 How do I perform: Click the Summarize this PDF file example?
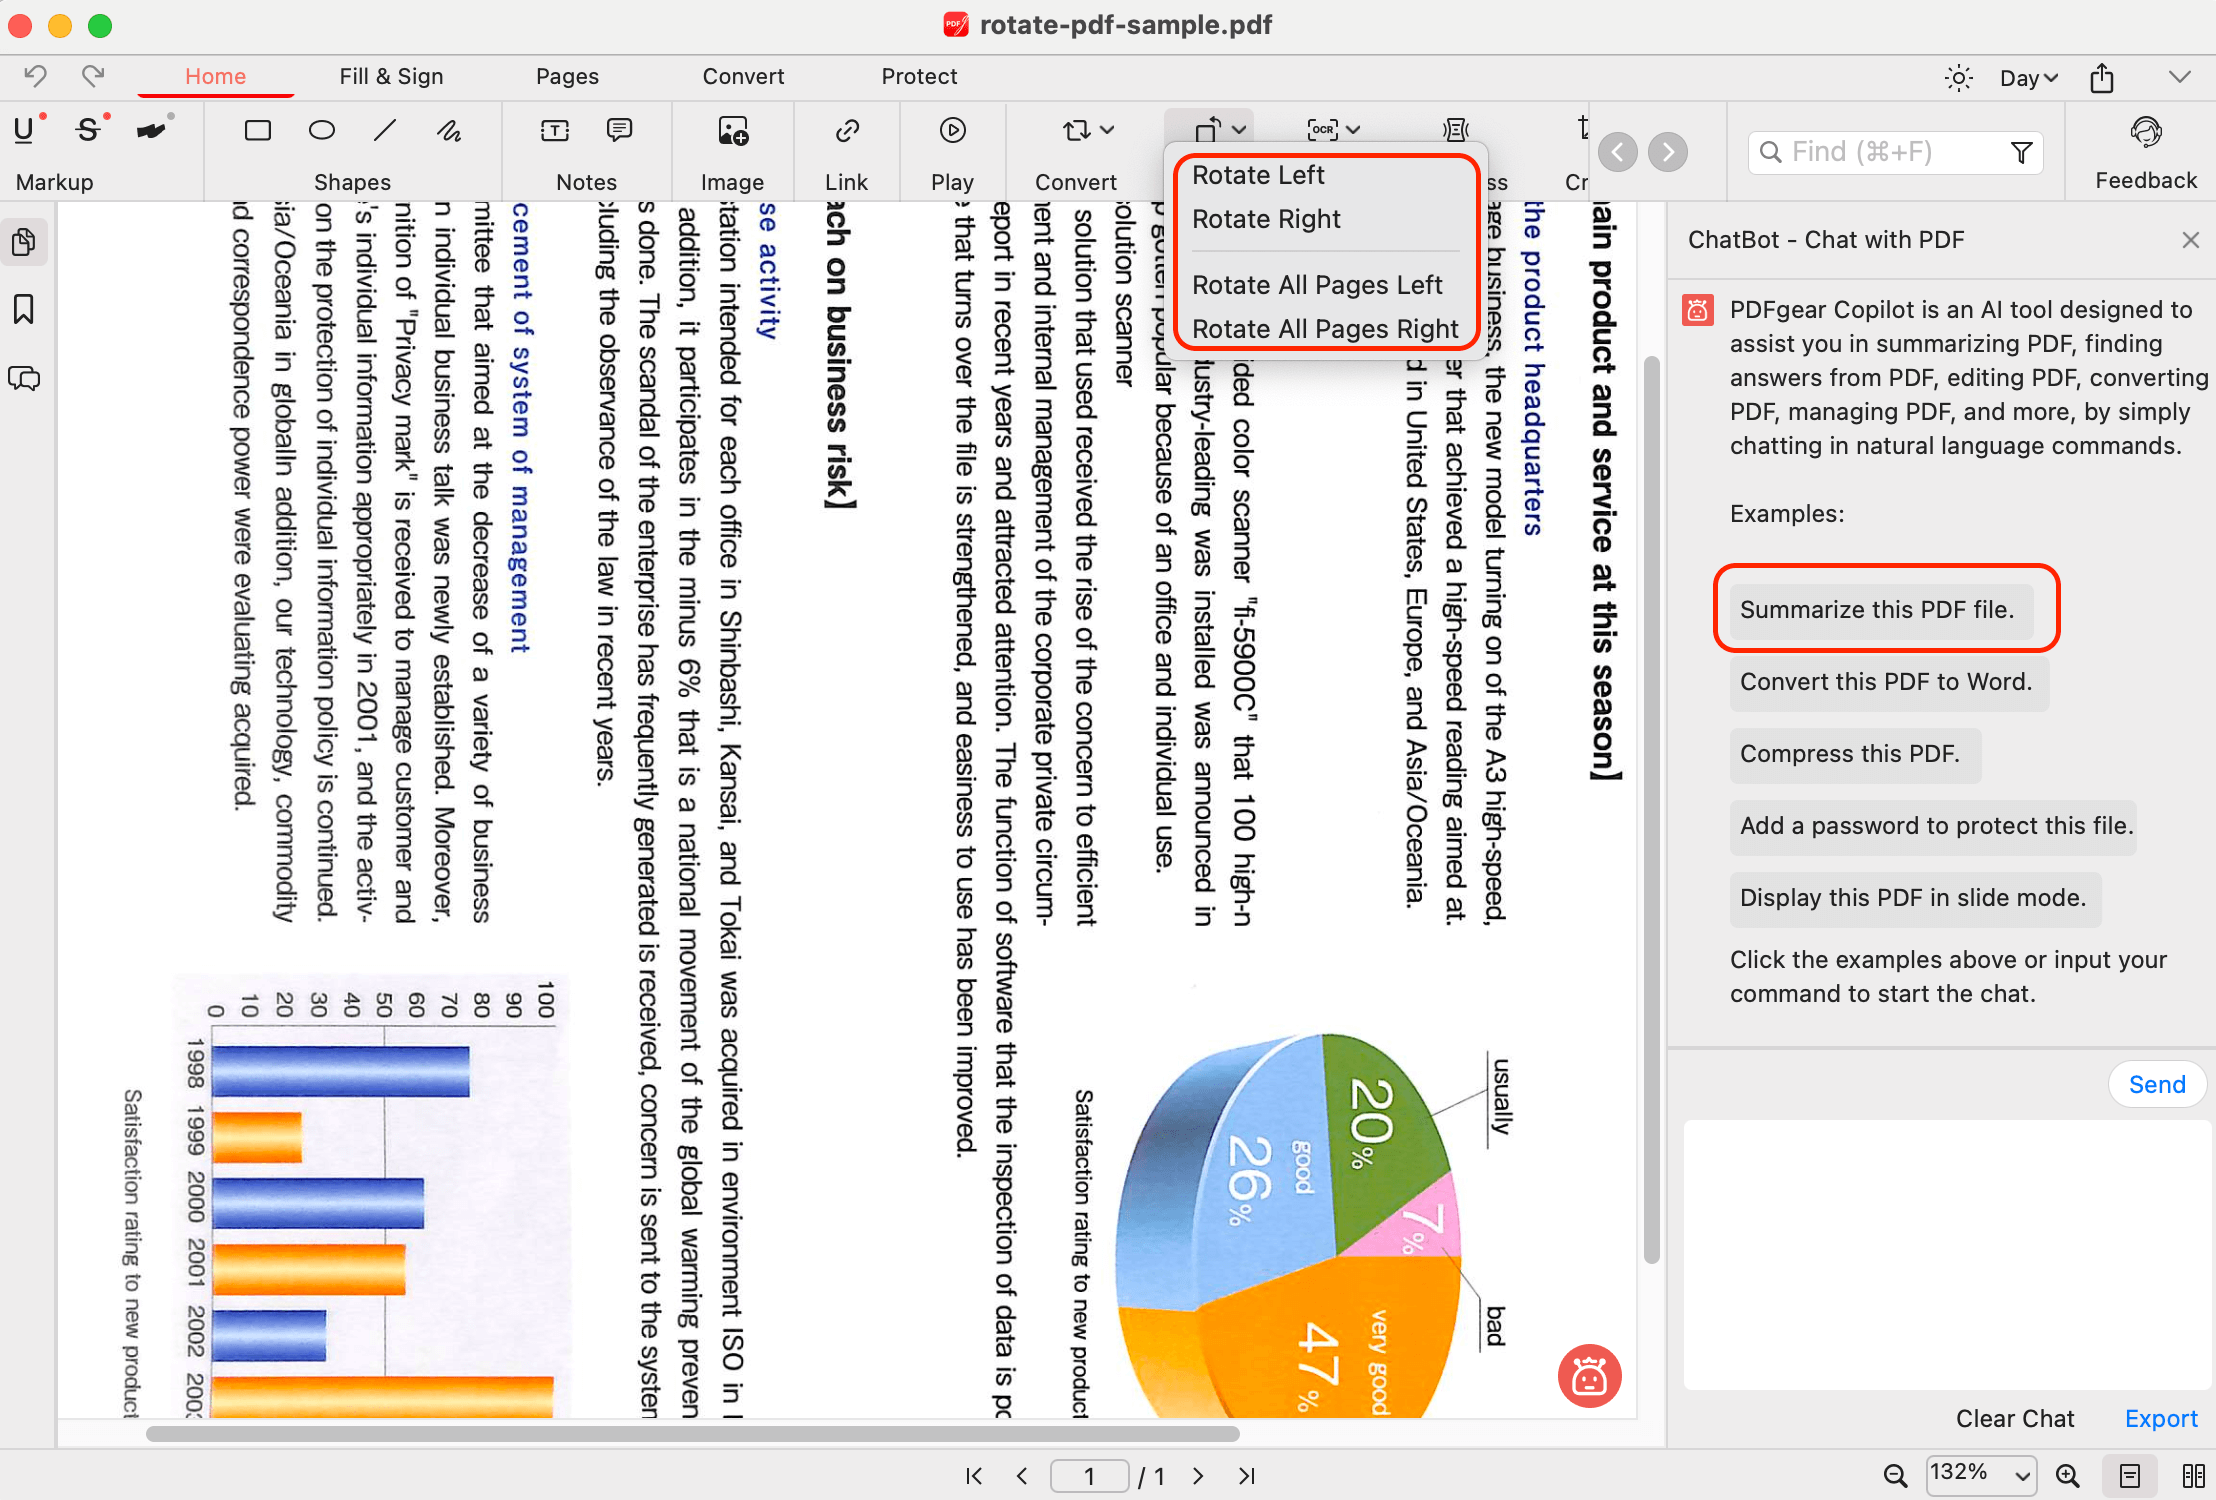pyautogui.click(x=1881, y=610)
